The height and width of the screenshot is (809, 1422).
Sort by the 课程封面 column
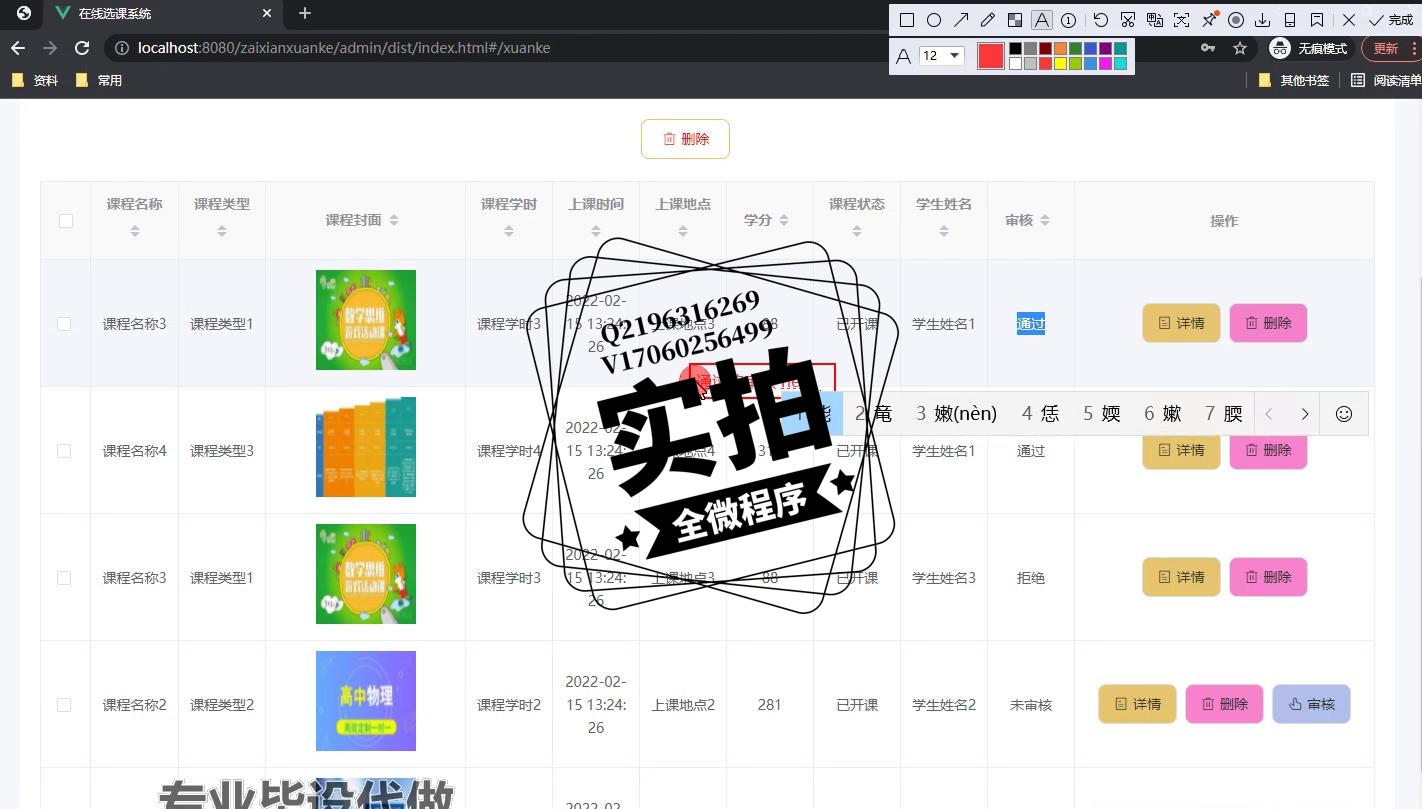[x=394, y=220]
